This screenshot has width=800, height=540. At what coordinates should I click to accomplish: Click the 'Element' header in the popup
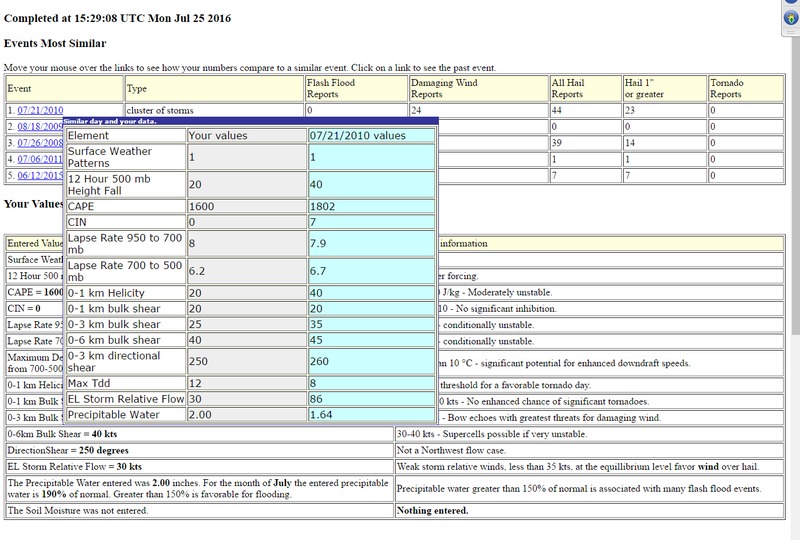pyautogui.click(x=126, y=135)
